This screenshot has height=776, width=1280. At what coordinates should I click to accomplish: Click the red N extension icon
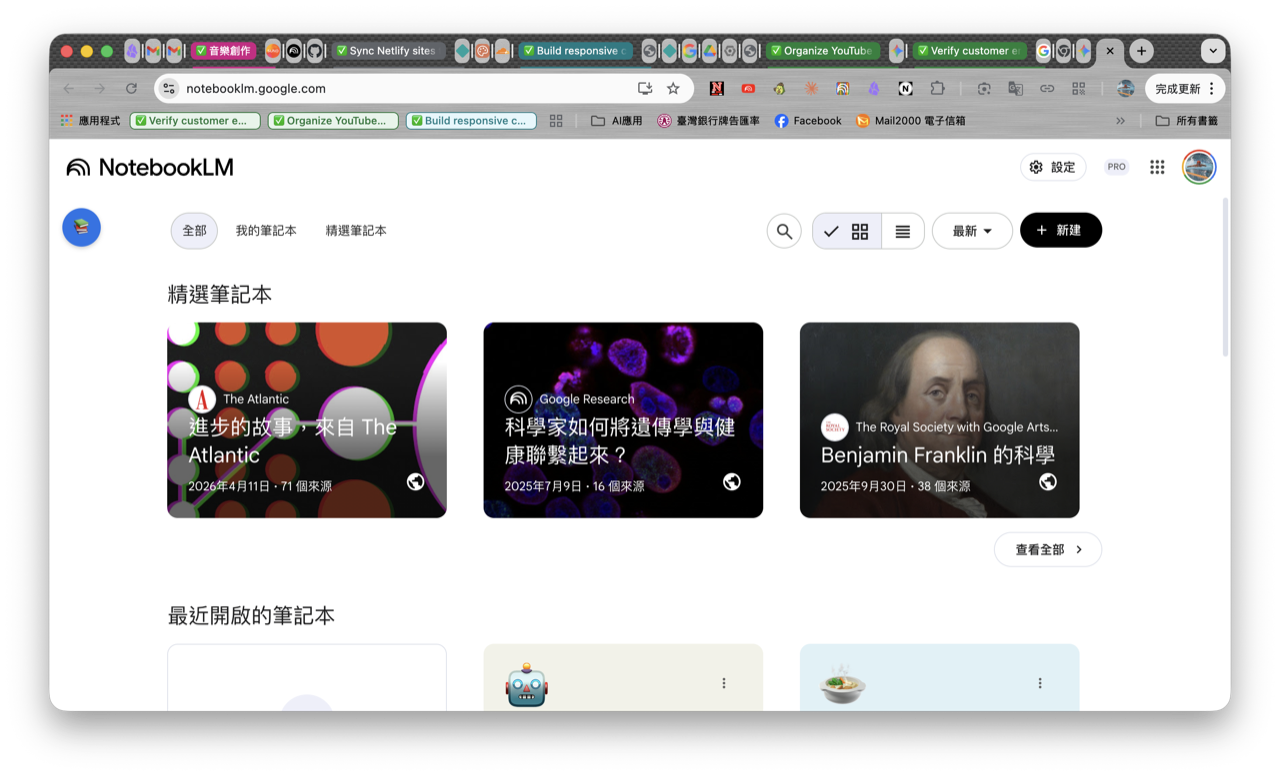point(716,88)
